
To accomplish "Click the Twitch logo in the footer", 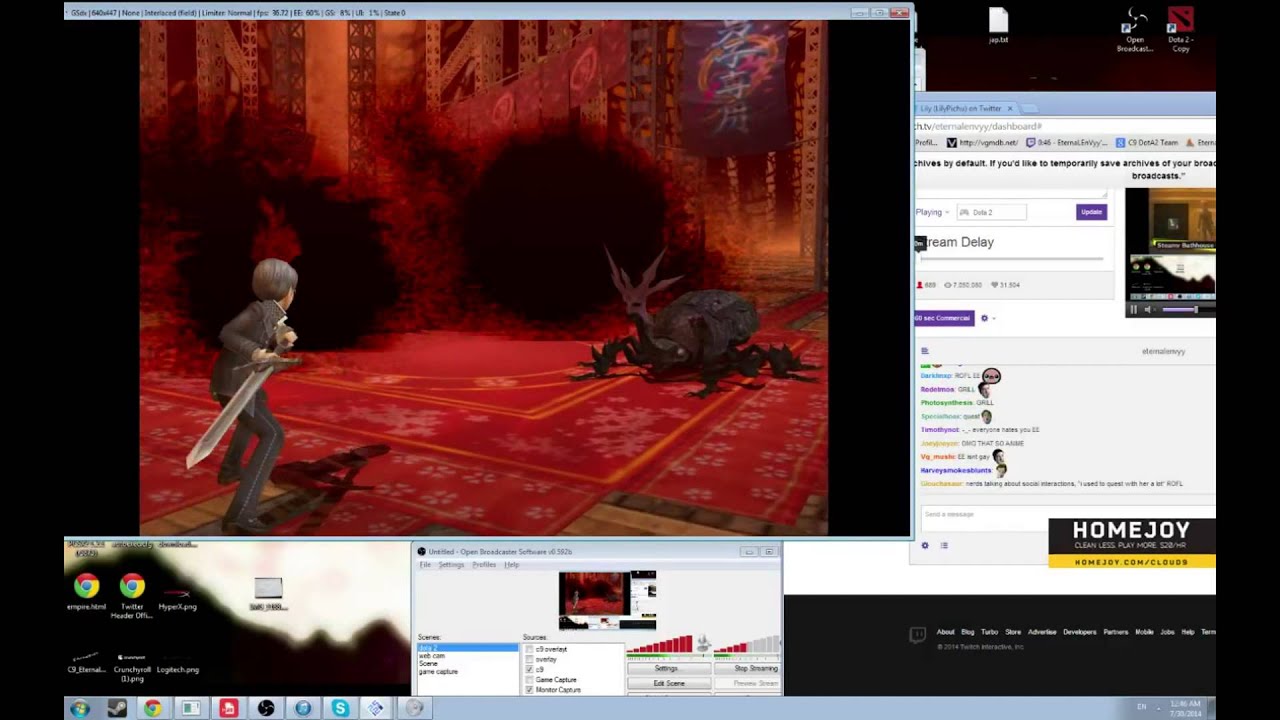I will pos(917,634).
